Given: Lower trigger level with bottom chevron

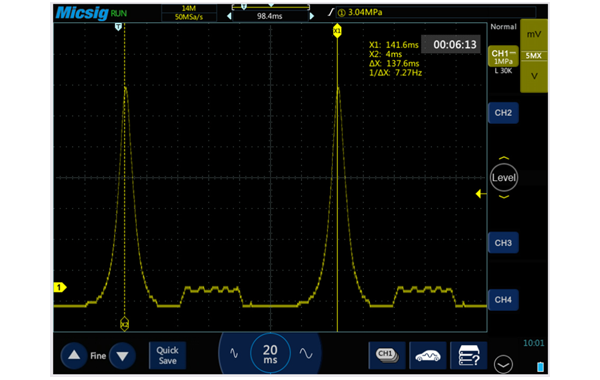Looking at the screenshot, I should tap(504, 197).
